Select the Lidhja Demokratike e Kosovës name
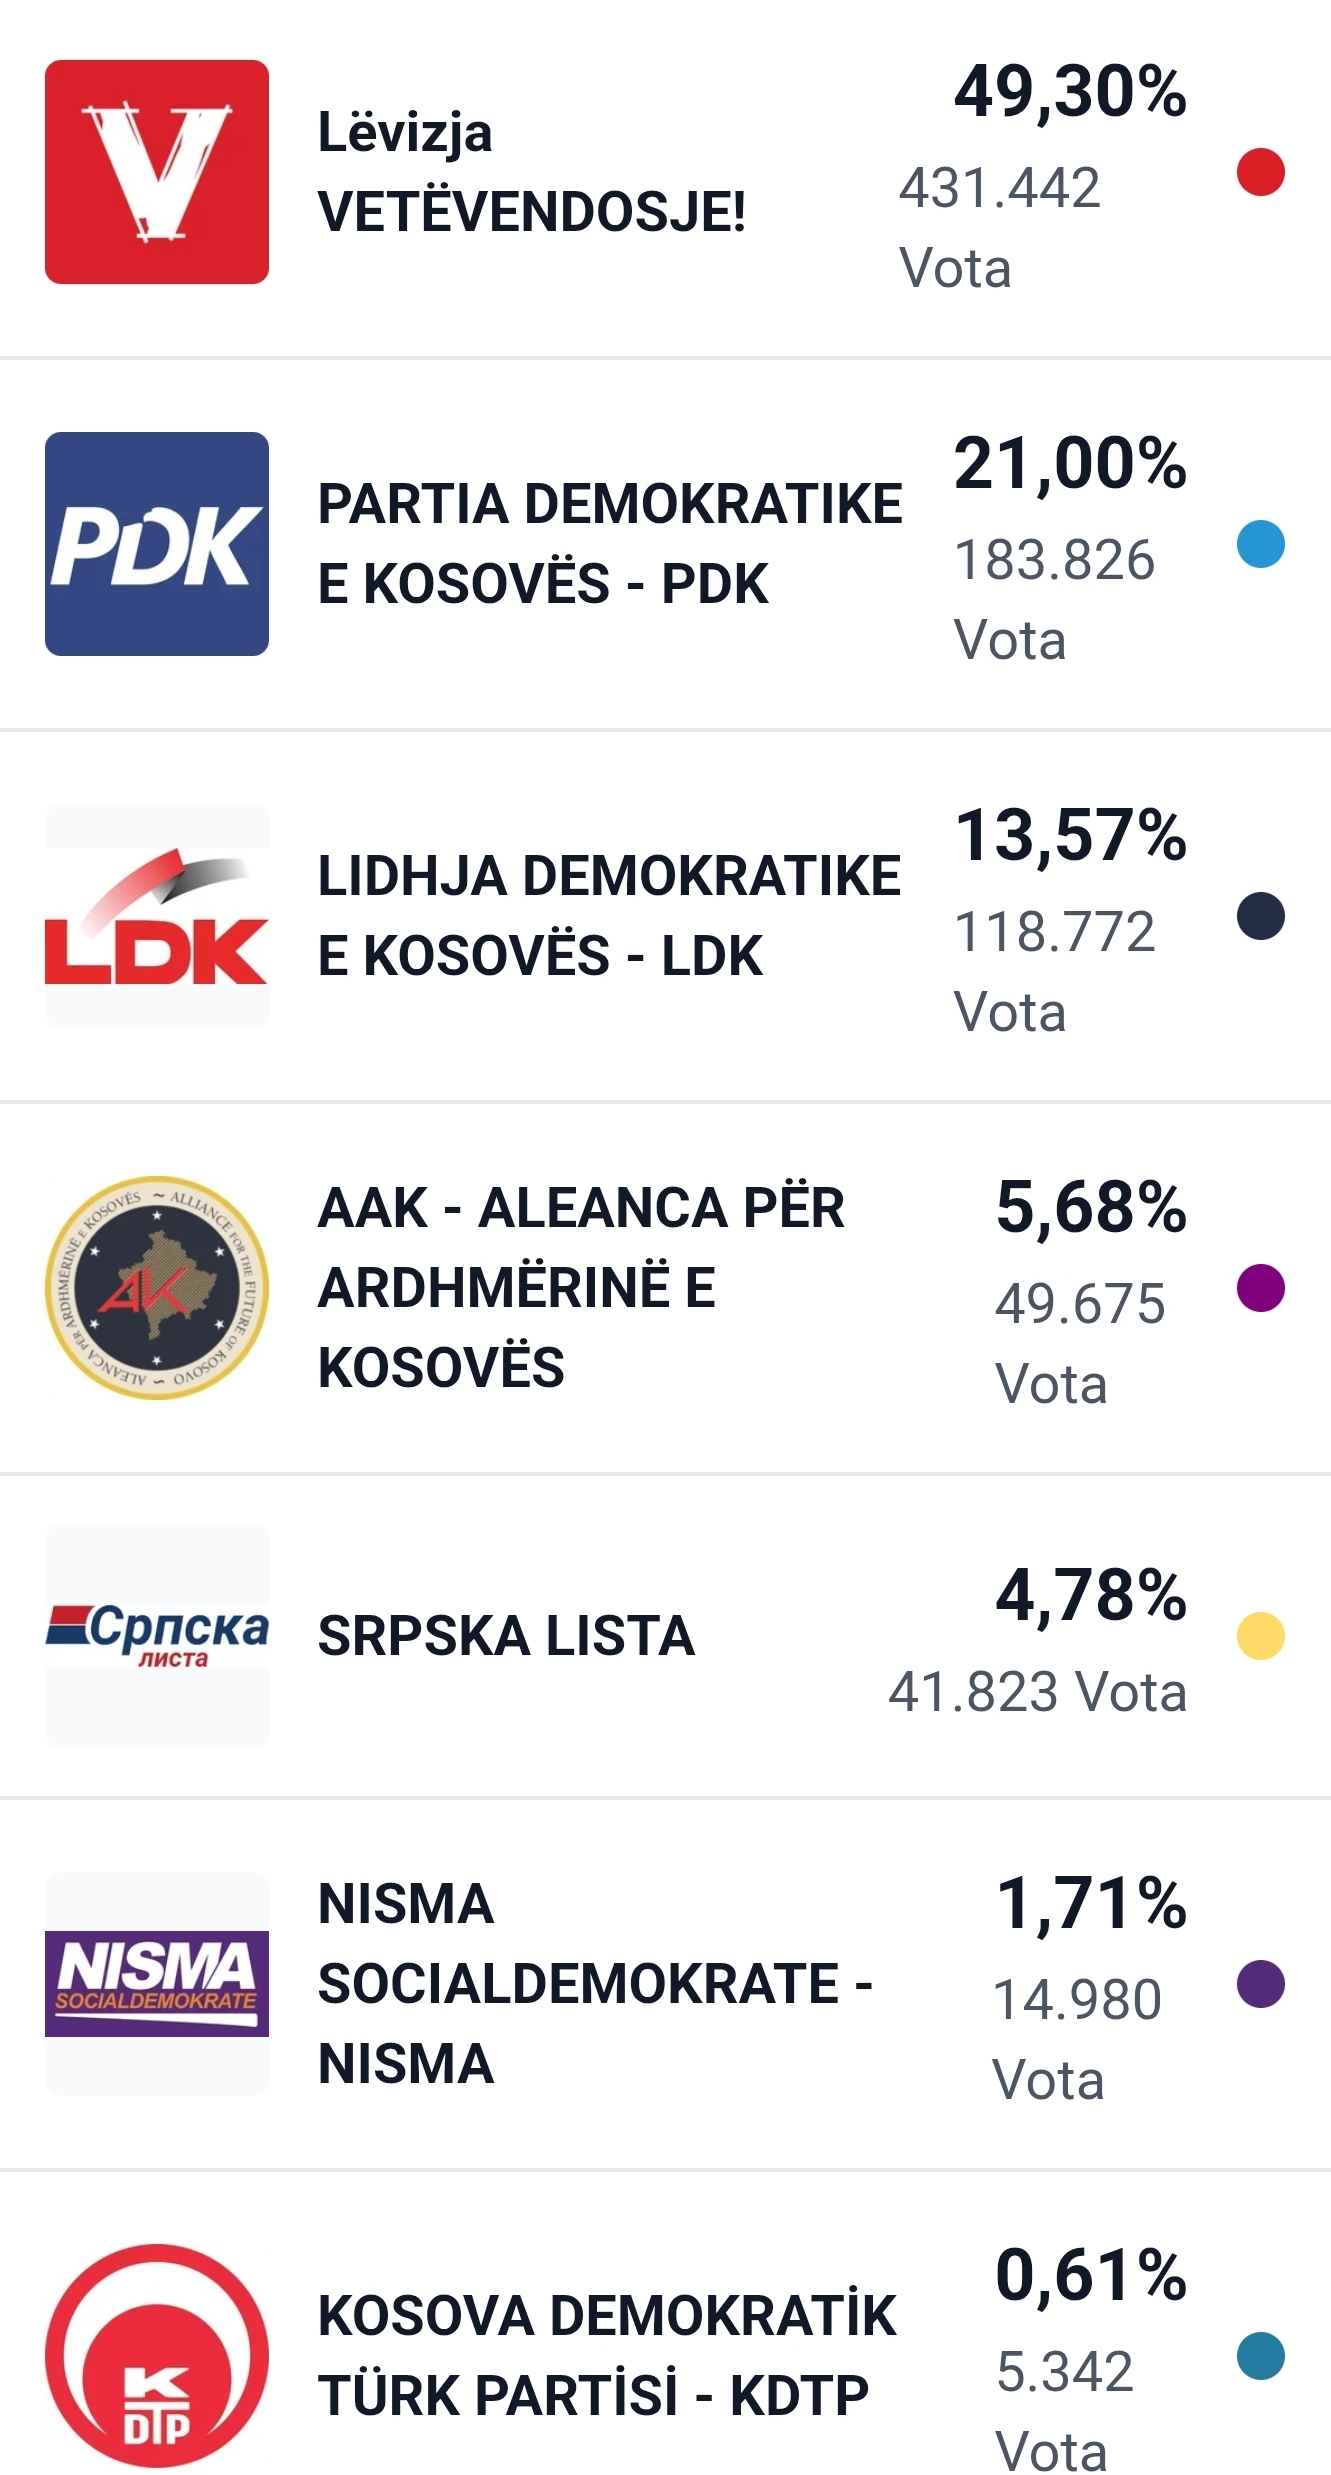Viewport: 1331px width, 2475px height. point(609,916)
